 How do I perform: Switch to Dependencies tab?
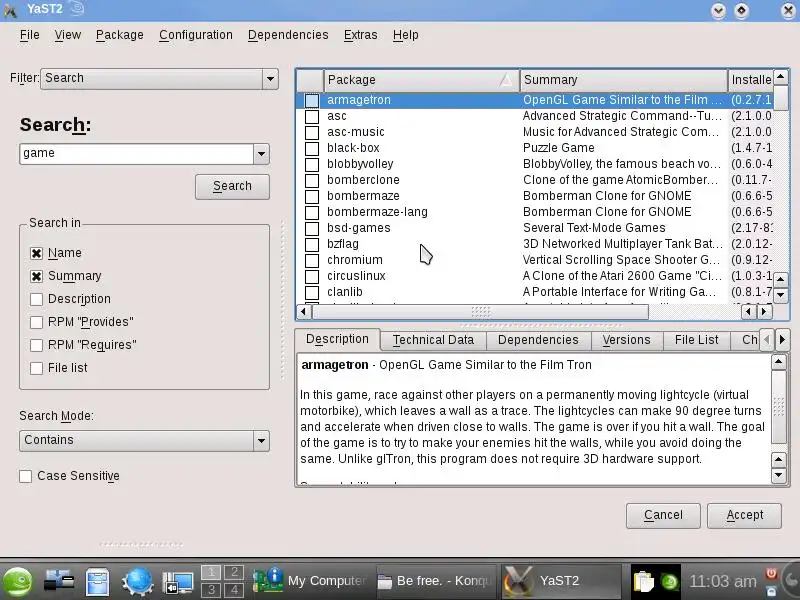click(x=538, y=340)
